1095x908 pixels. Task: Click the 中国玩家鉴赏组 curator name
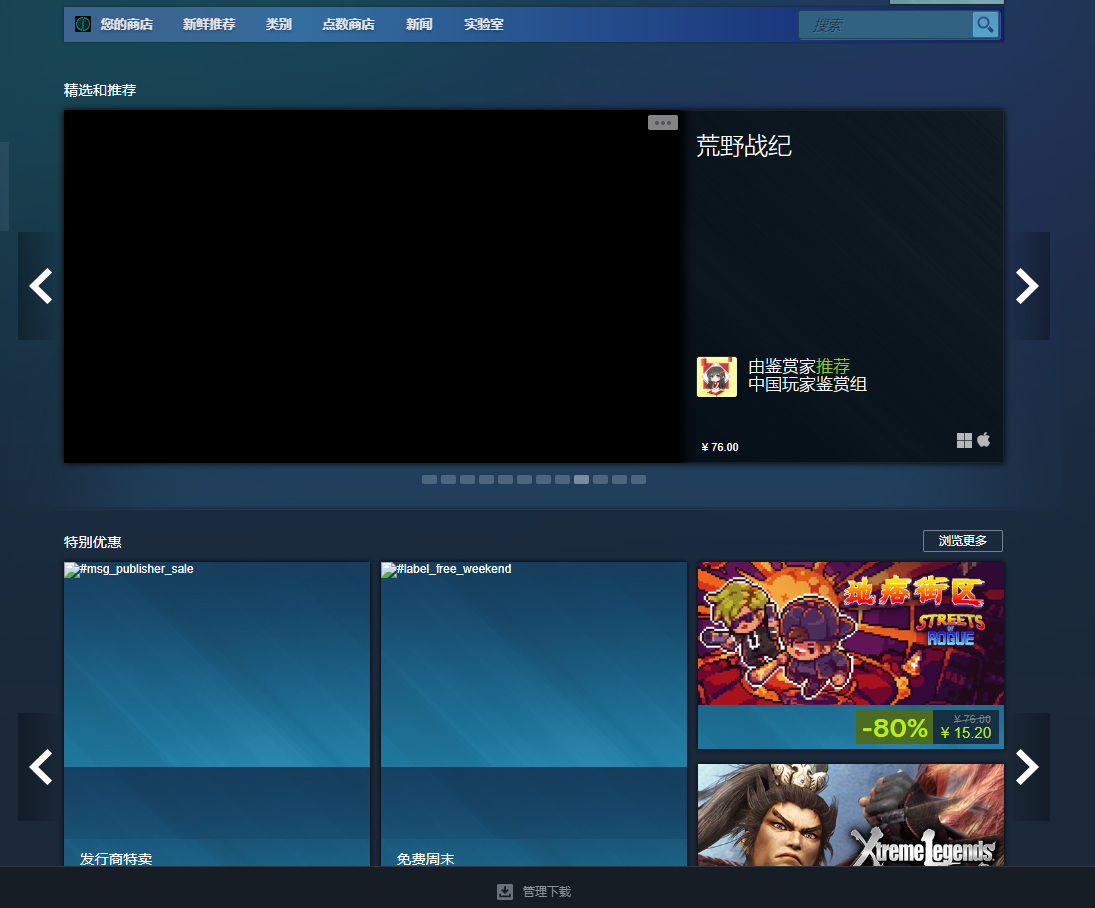coord(807,384)
